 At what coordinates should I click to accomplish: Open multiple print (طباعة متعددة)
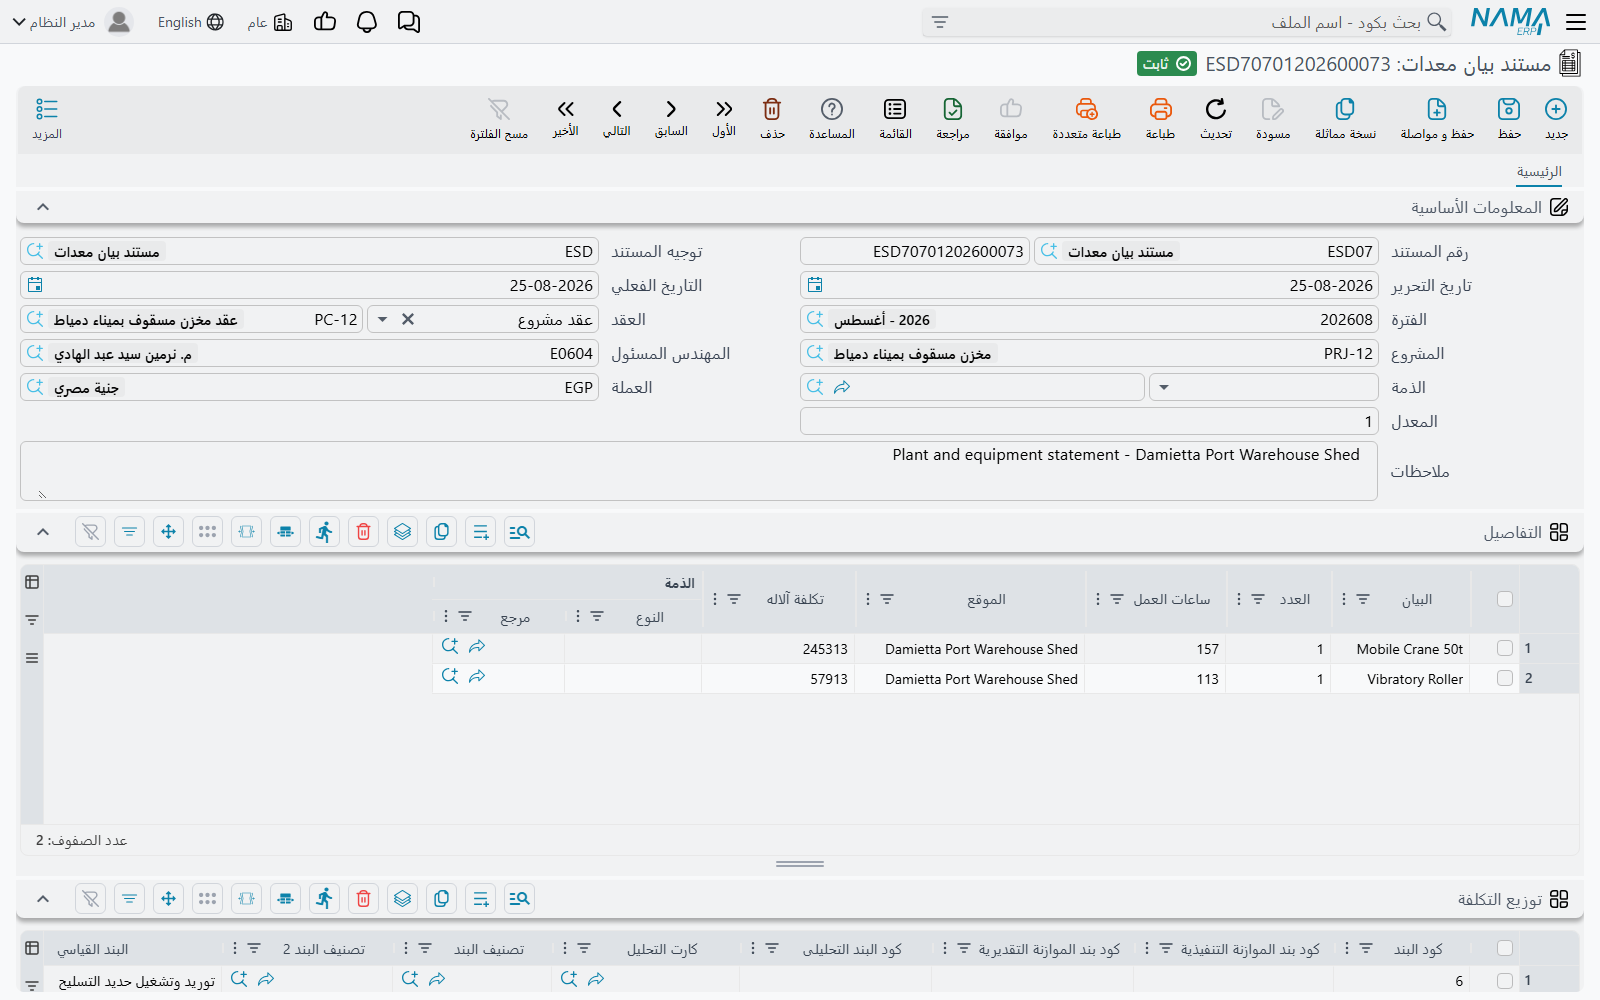[x=1086, y=118]
